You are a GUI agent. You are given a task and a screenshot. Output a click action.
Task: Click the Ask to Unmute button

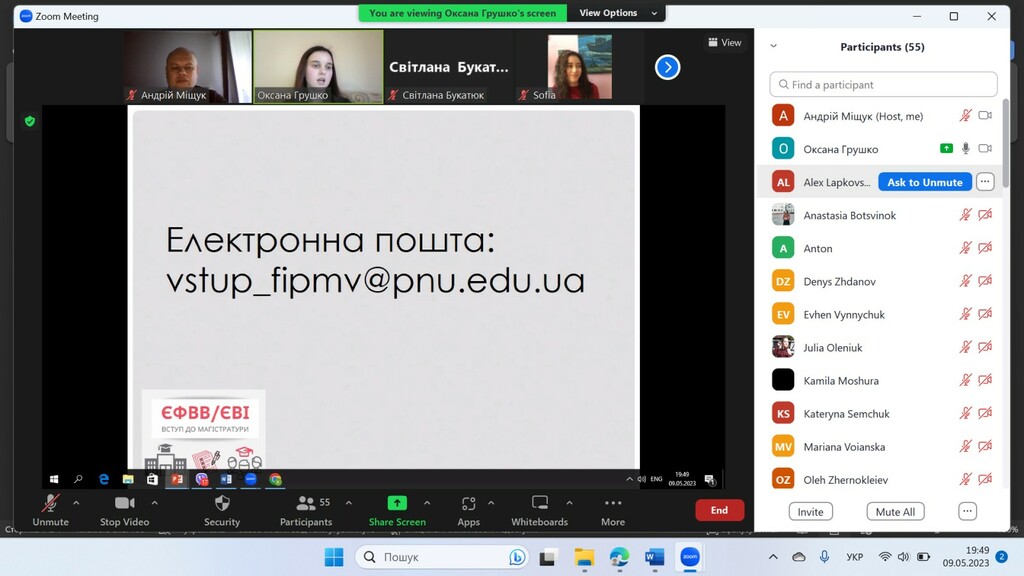(x=924, y=182)
